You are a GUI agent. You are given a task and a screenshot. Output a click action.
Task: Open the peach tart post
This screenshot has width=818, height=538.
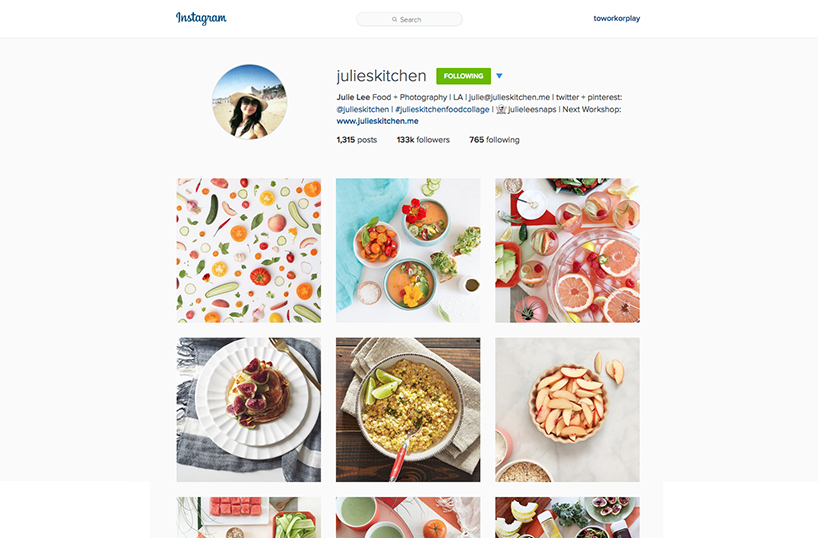tap(567, 410)
